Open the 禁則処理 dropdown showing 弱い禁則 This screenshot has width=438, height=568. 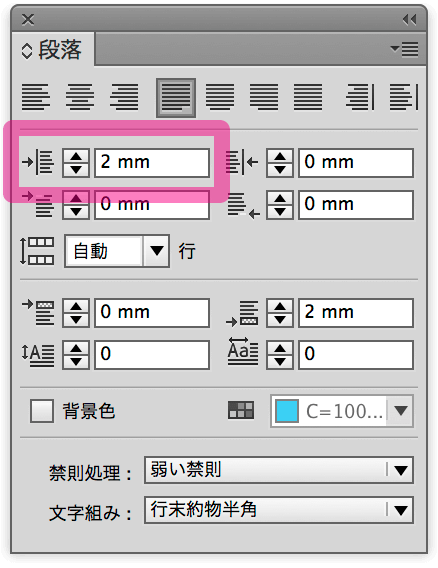(x=279, y=470)
